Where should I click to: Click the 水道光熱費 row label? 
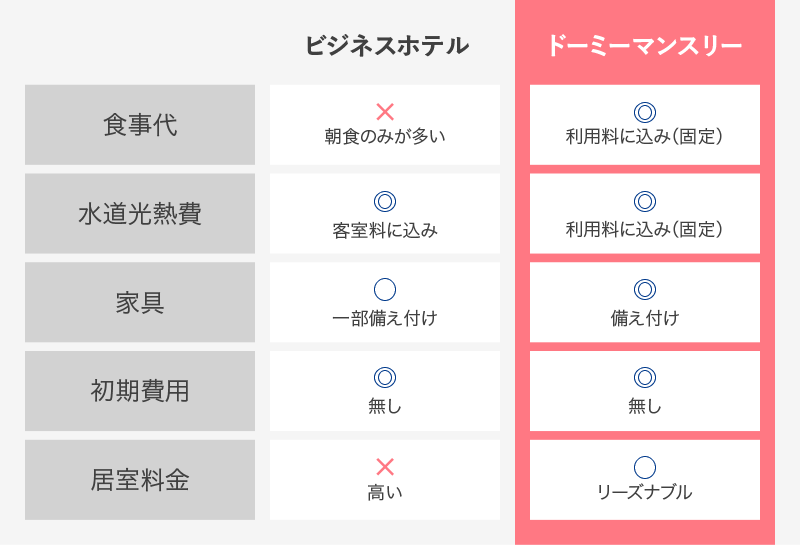tap(140, 213)
